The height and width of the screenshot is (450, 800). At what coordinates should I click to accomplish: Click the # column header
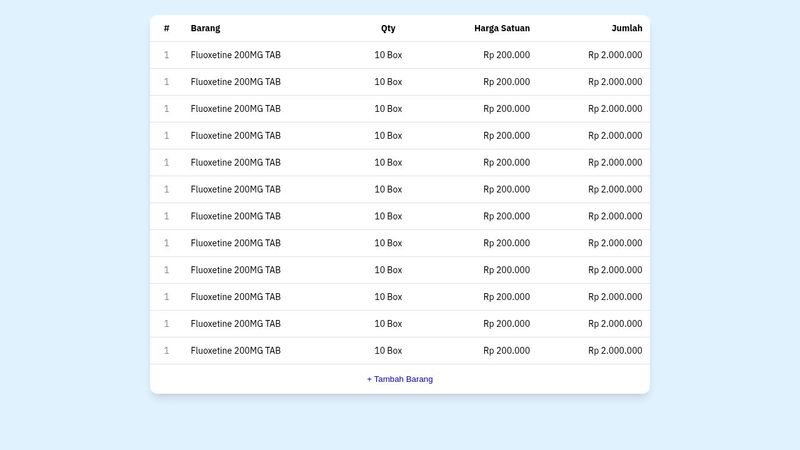166,28
